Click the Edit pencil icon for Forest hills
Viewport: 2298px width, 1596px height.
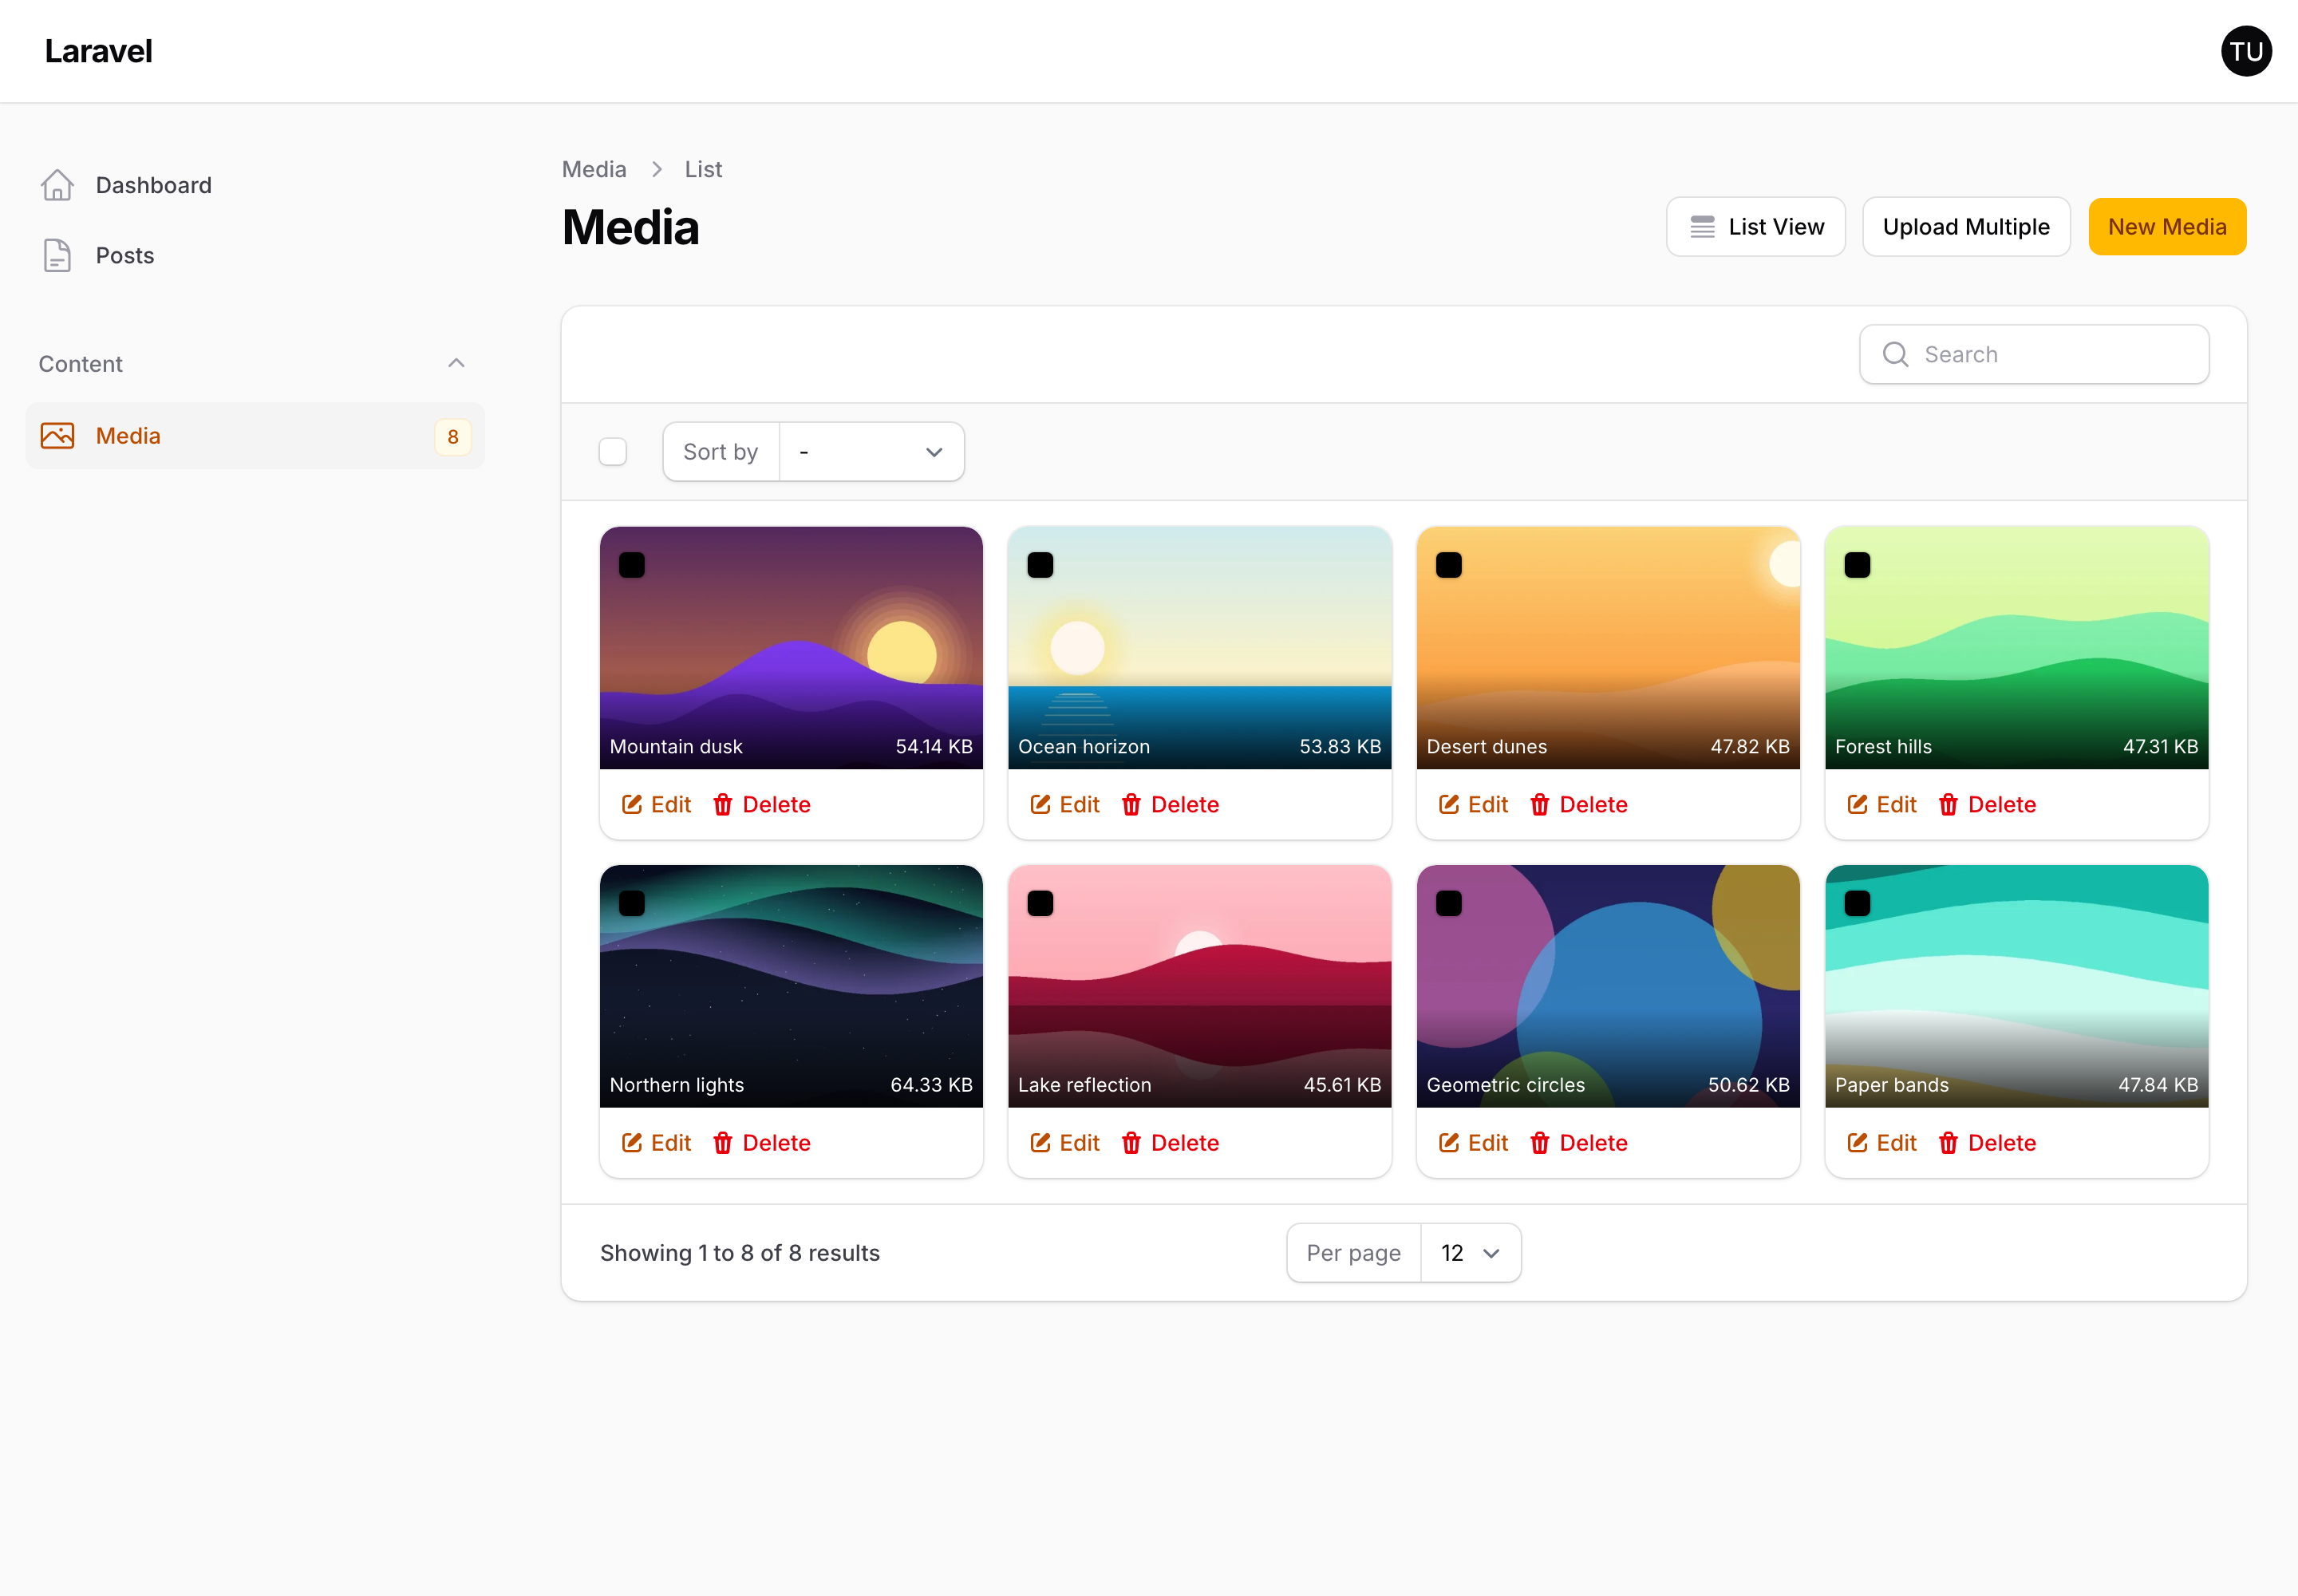click(1857, 804)
